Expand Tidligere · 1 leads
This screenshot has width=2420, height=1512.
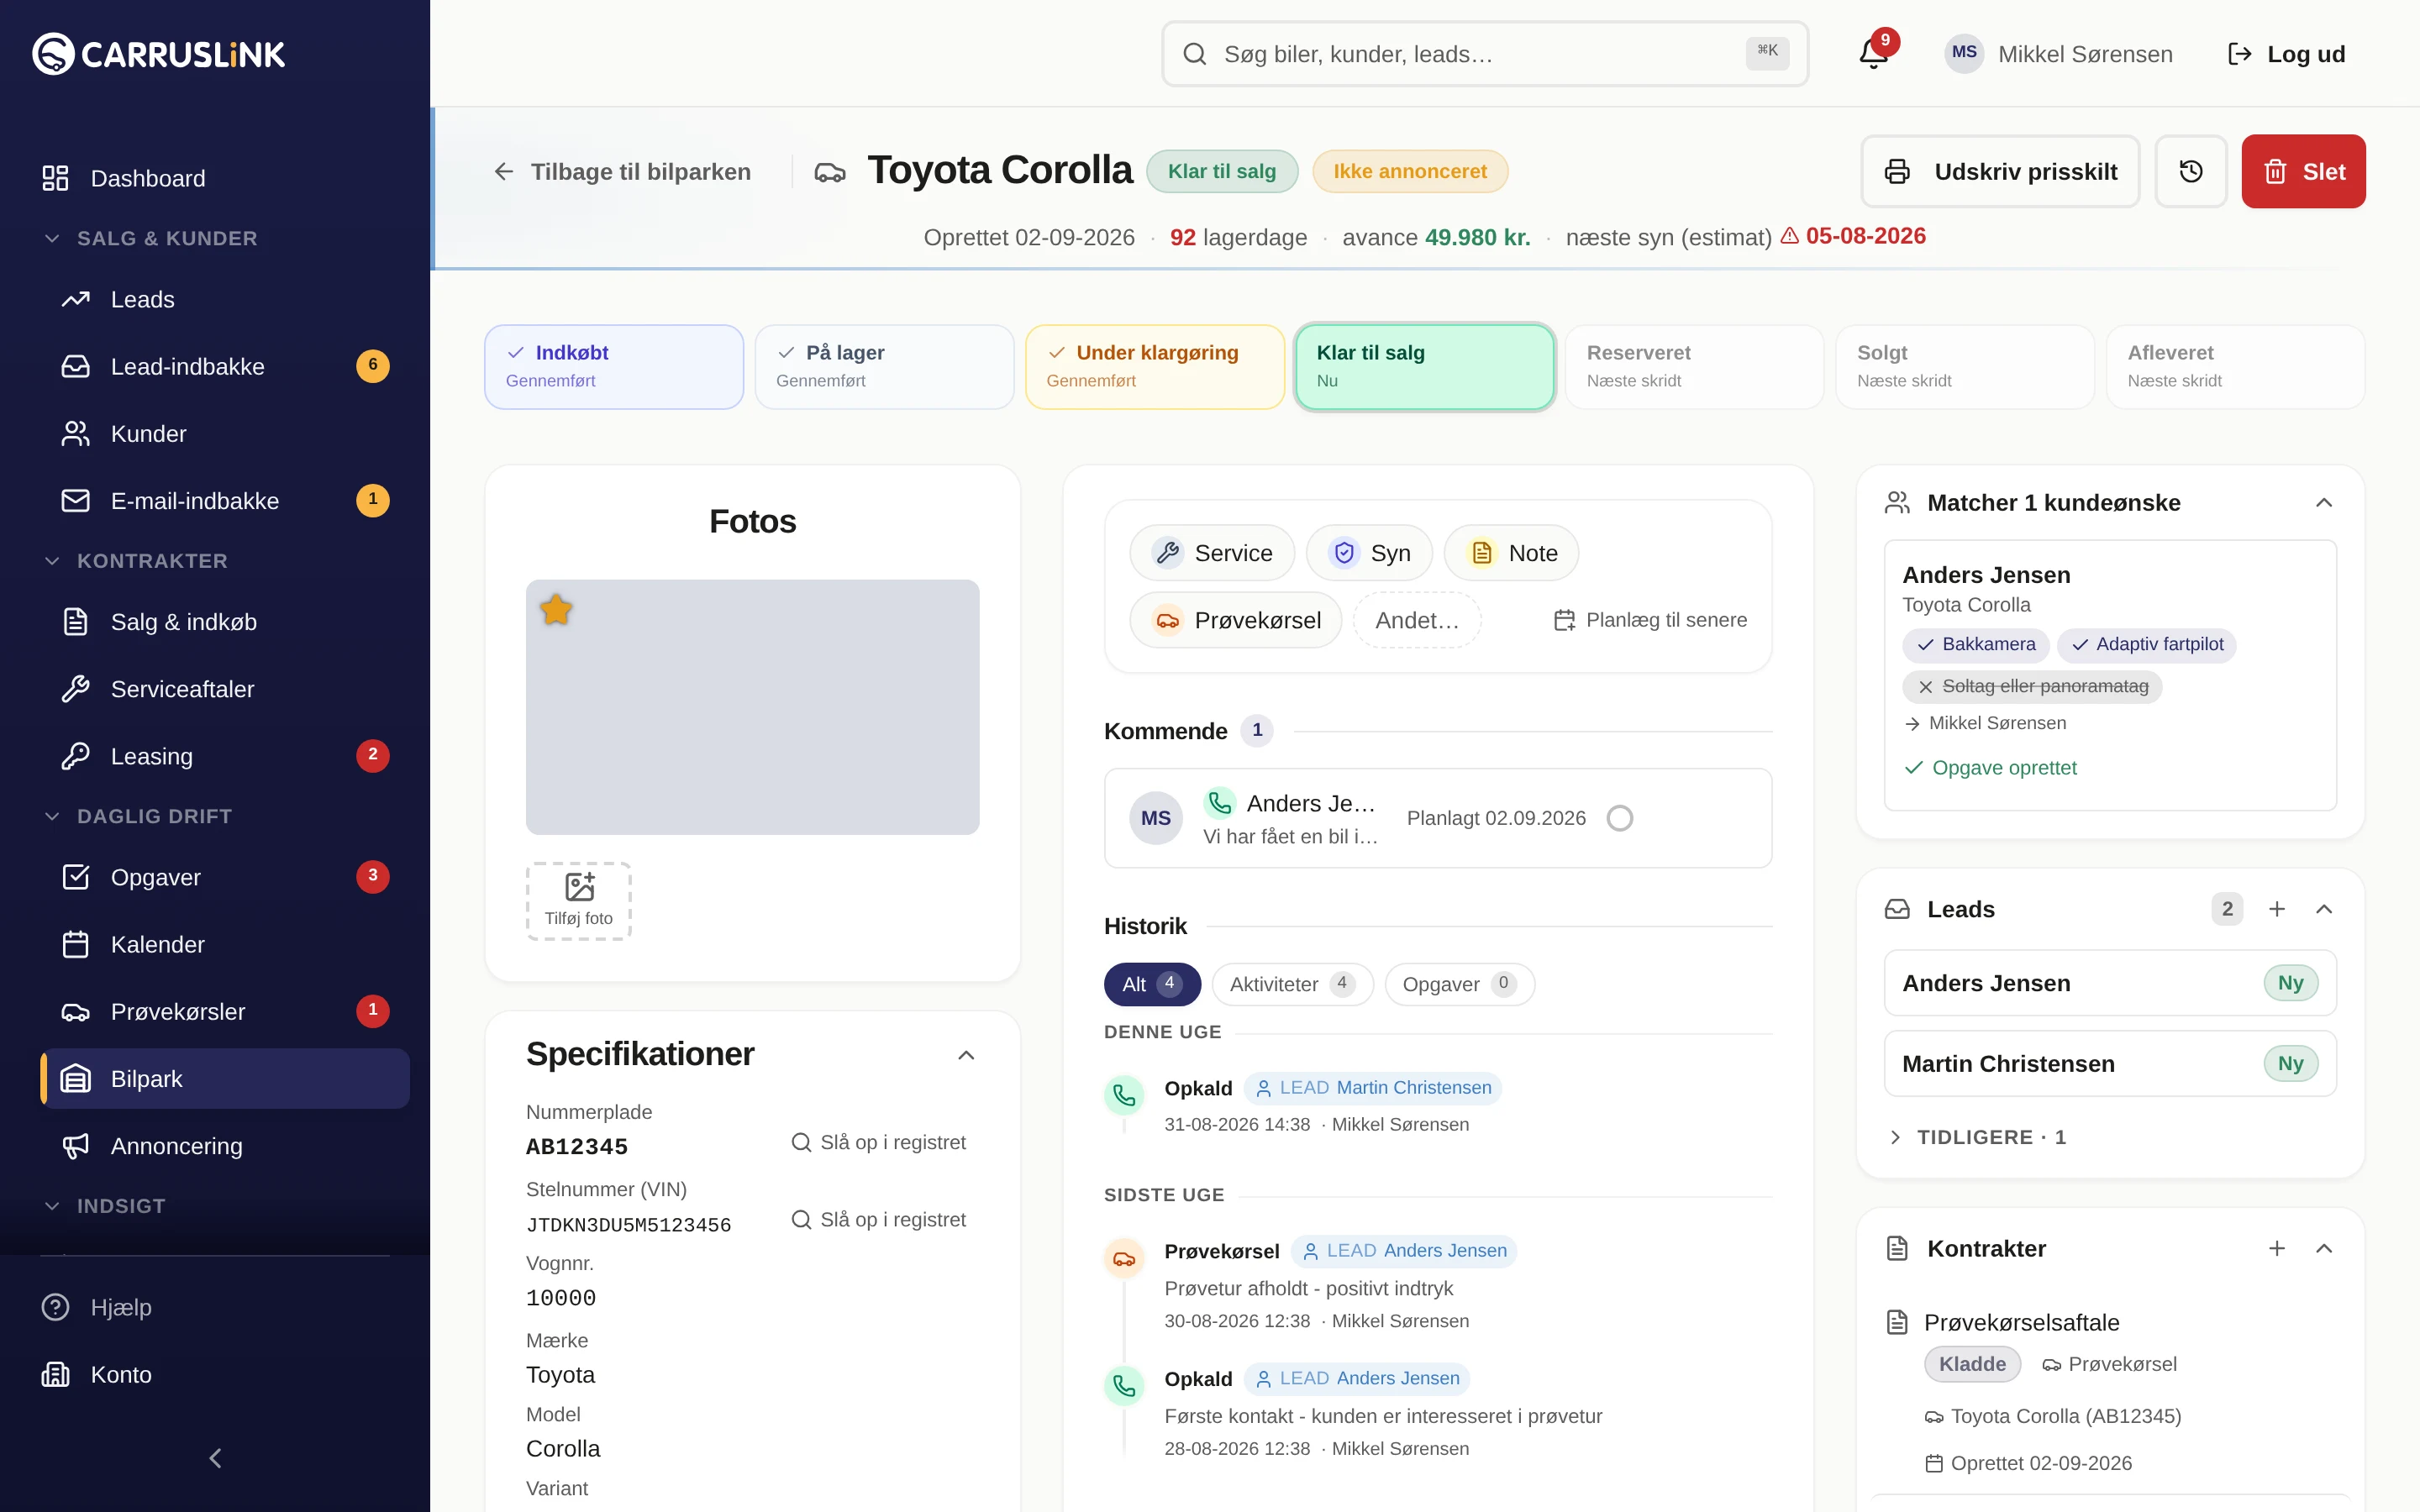pos(1976,1137)
